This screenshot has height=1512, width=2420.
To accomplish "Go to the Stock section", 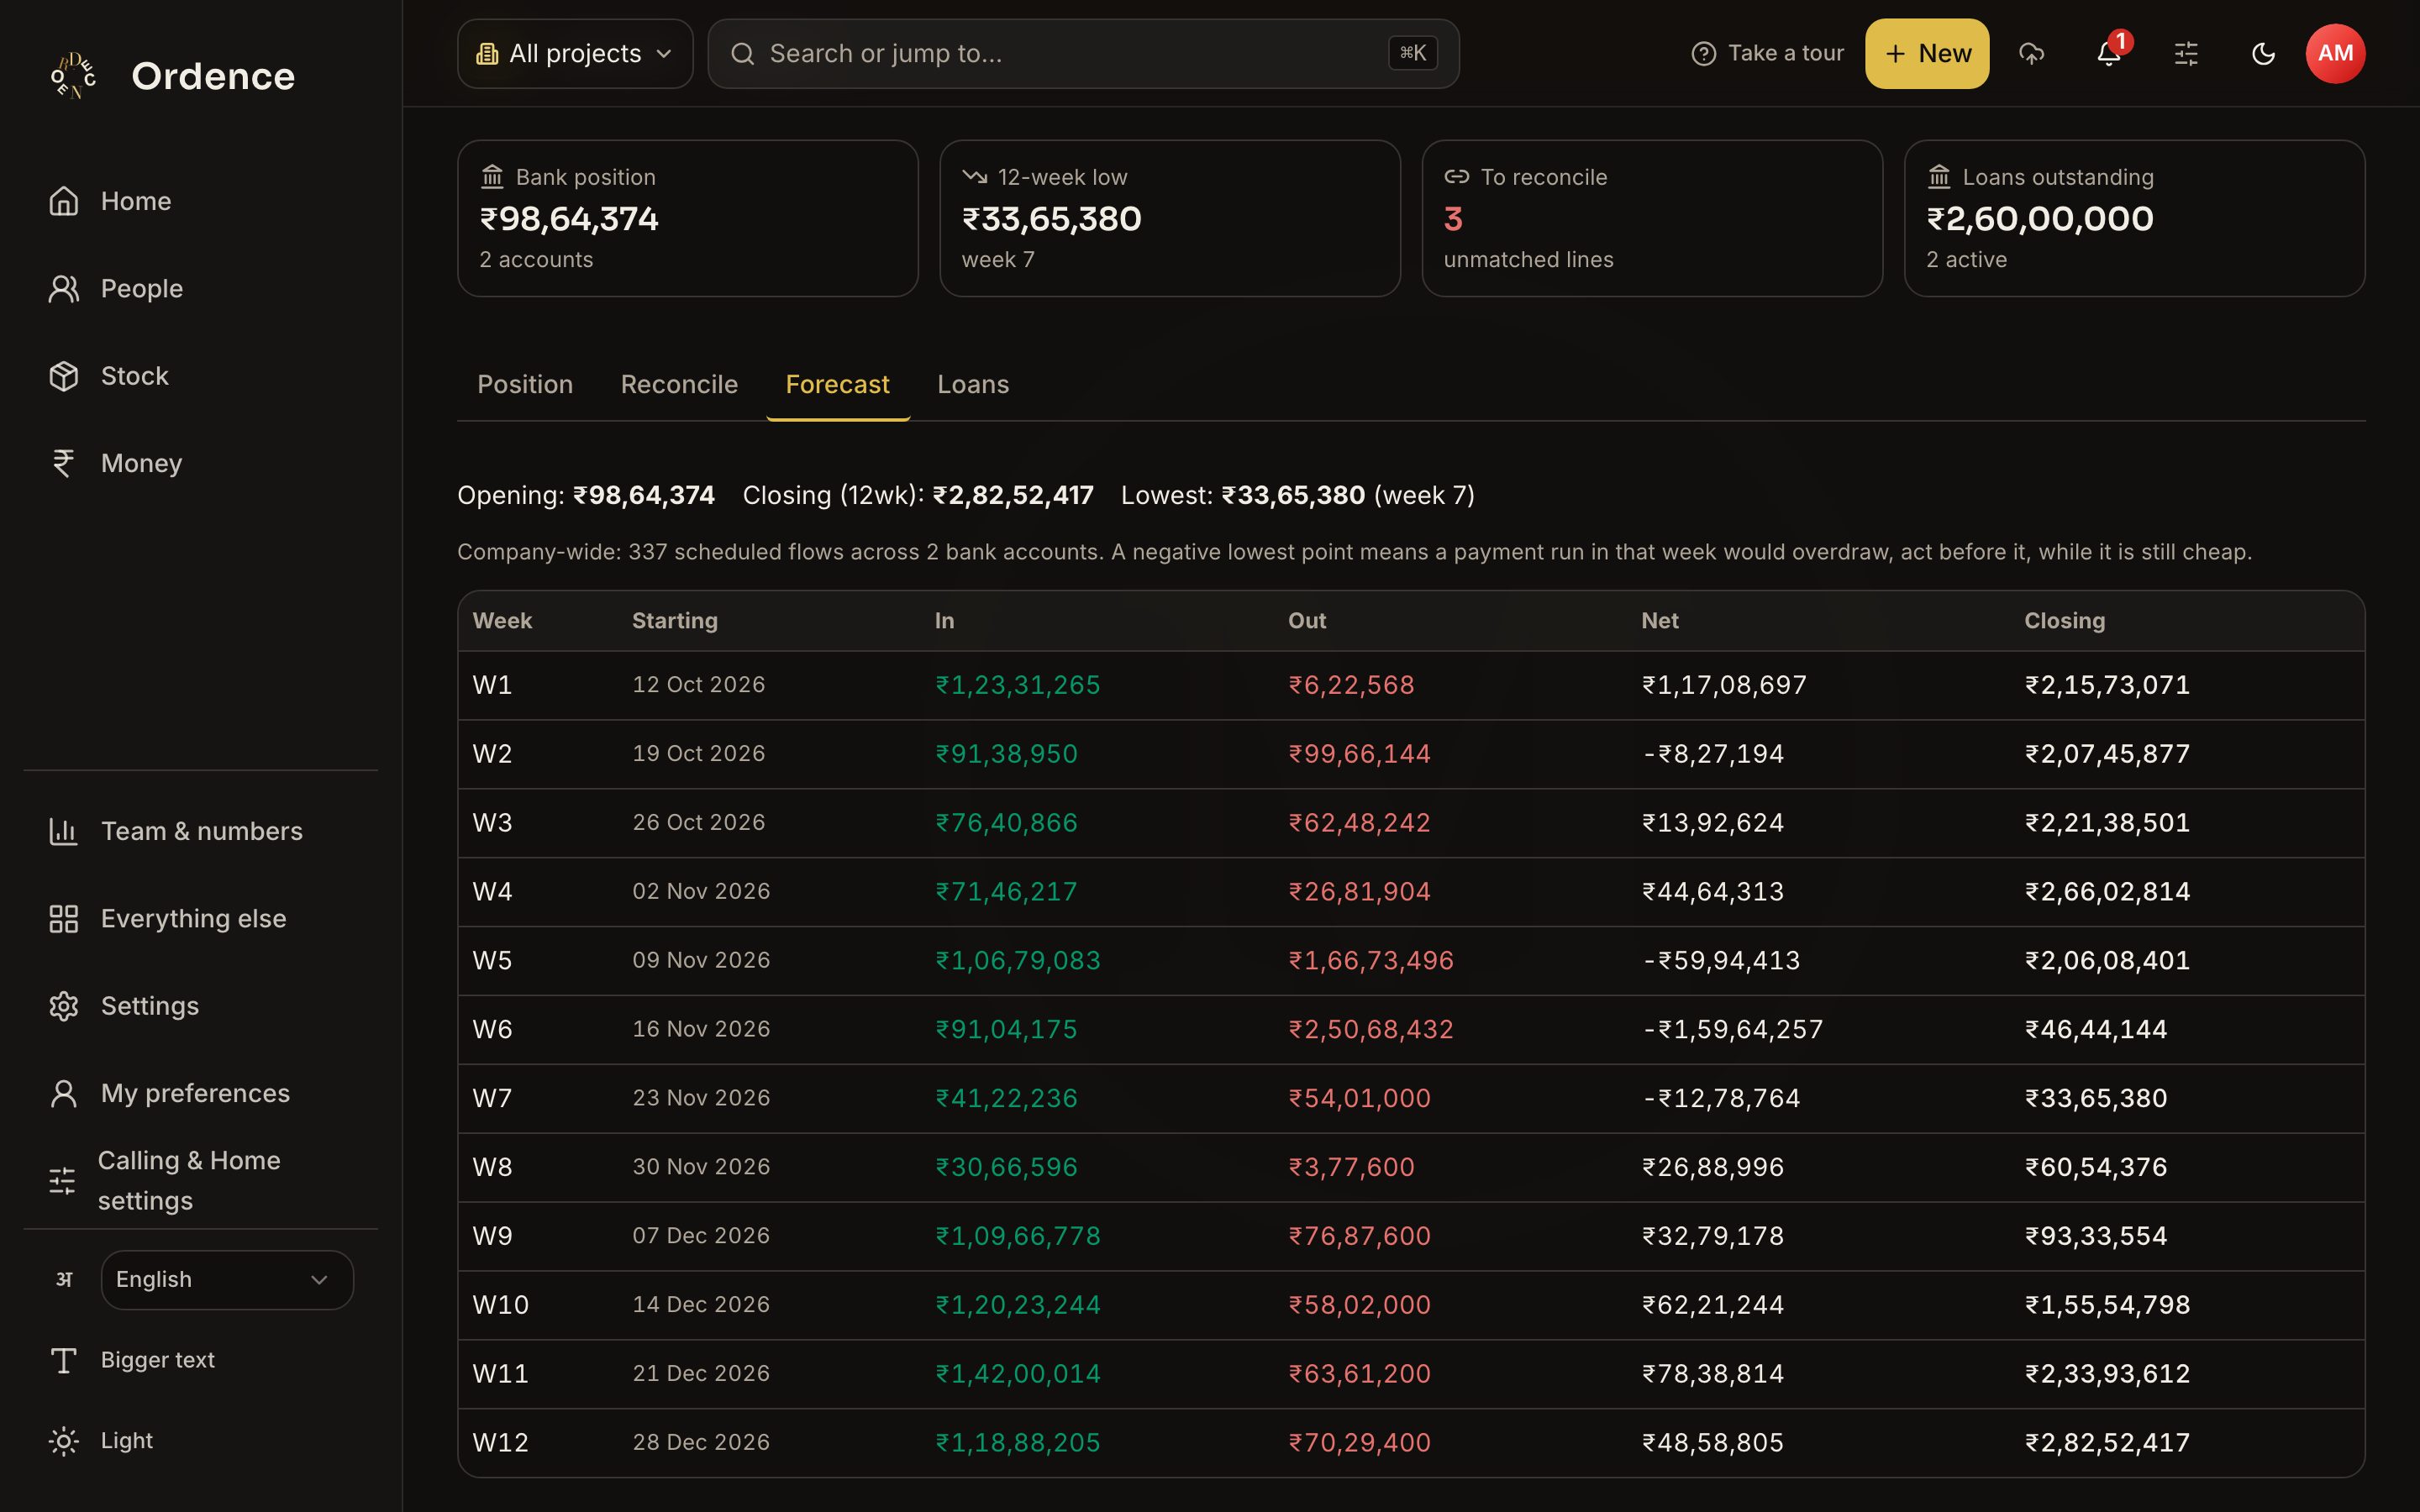I will click(200, 376).
